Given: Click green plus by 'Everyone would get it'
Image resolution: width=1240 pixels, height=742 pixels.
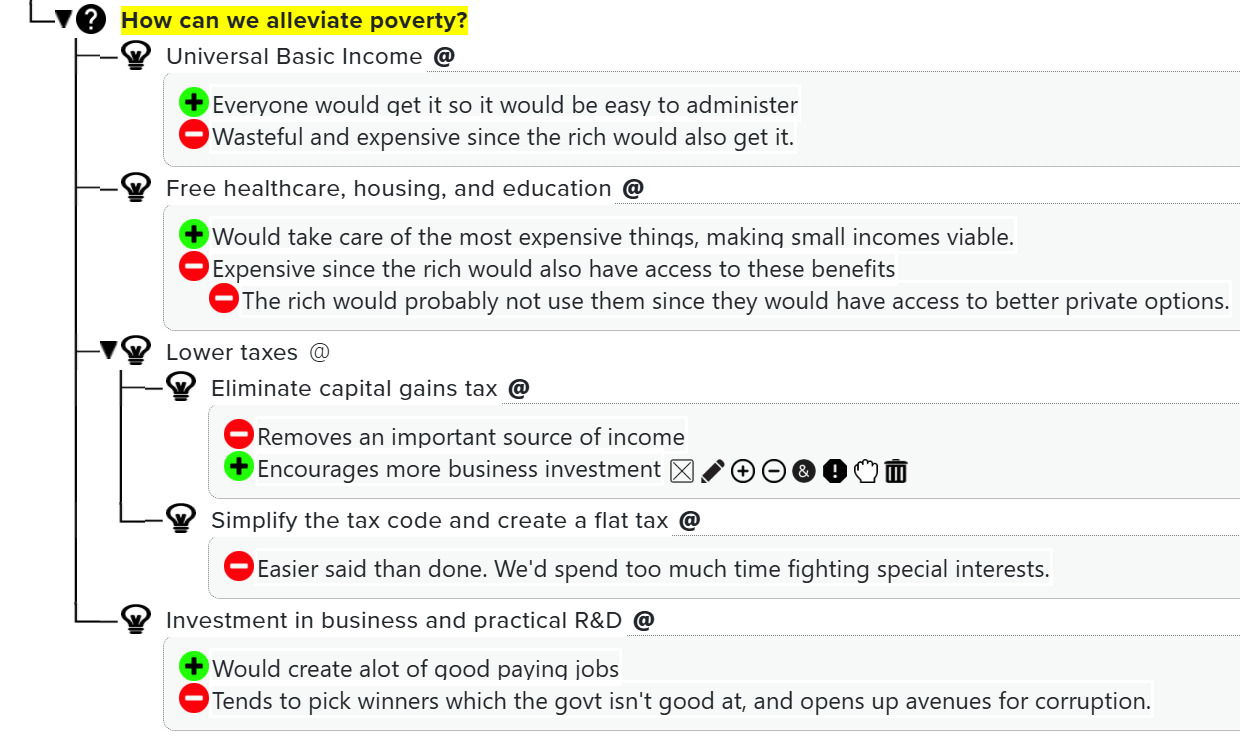Looking at the screenshot, I should (x=194, y=102).
